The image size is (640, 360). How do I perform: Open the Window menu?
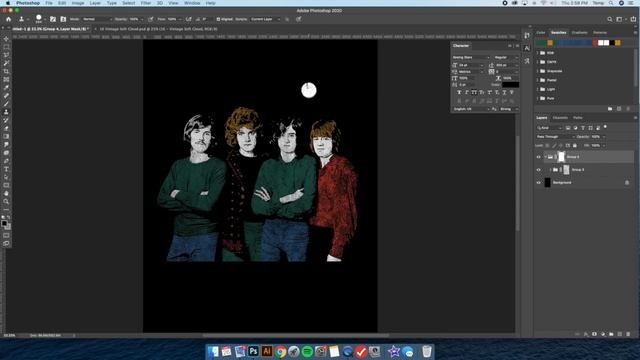192,3
